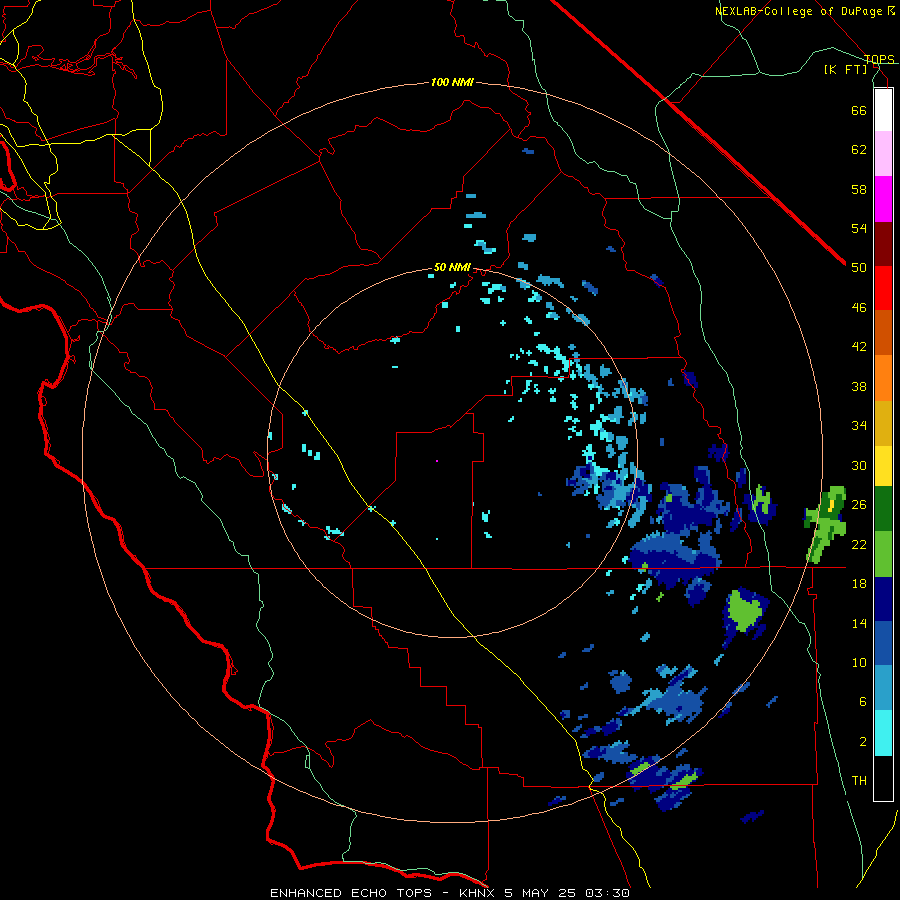
Task: Click the legend value 22
Action: [x=859, y=544]
